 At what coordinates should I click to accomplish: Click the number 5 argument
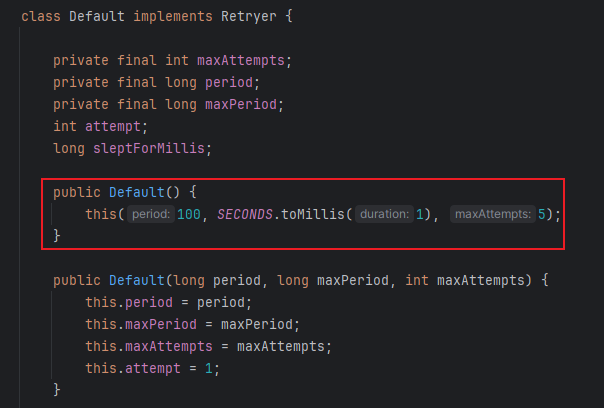(542, 214)
